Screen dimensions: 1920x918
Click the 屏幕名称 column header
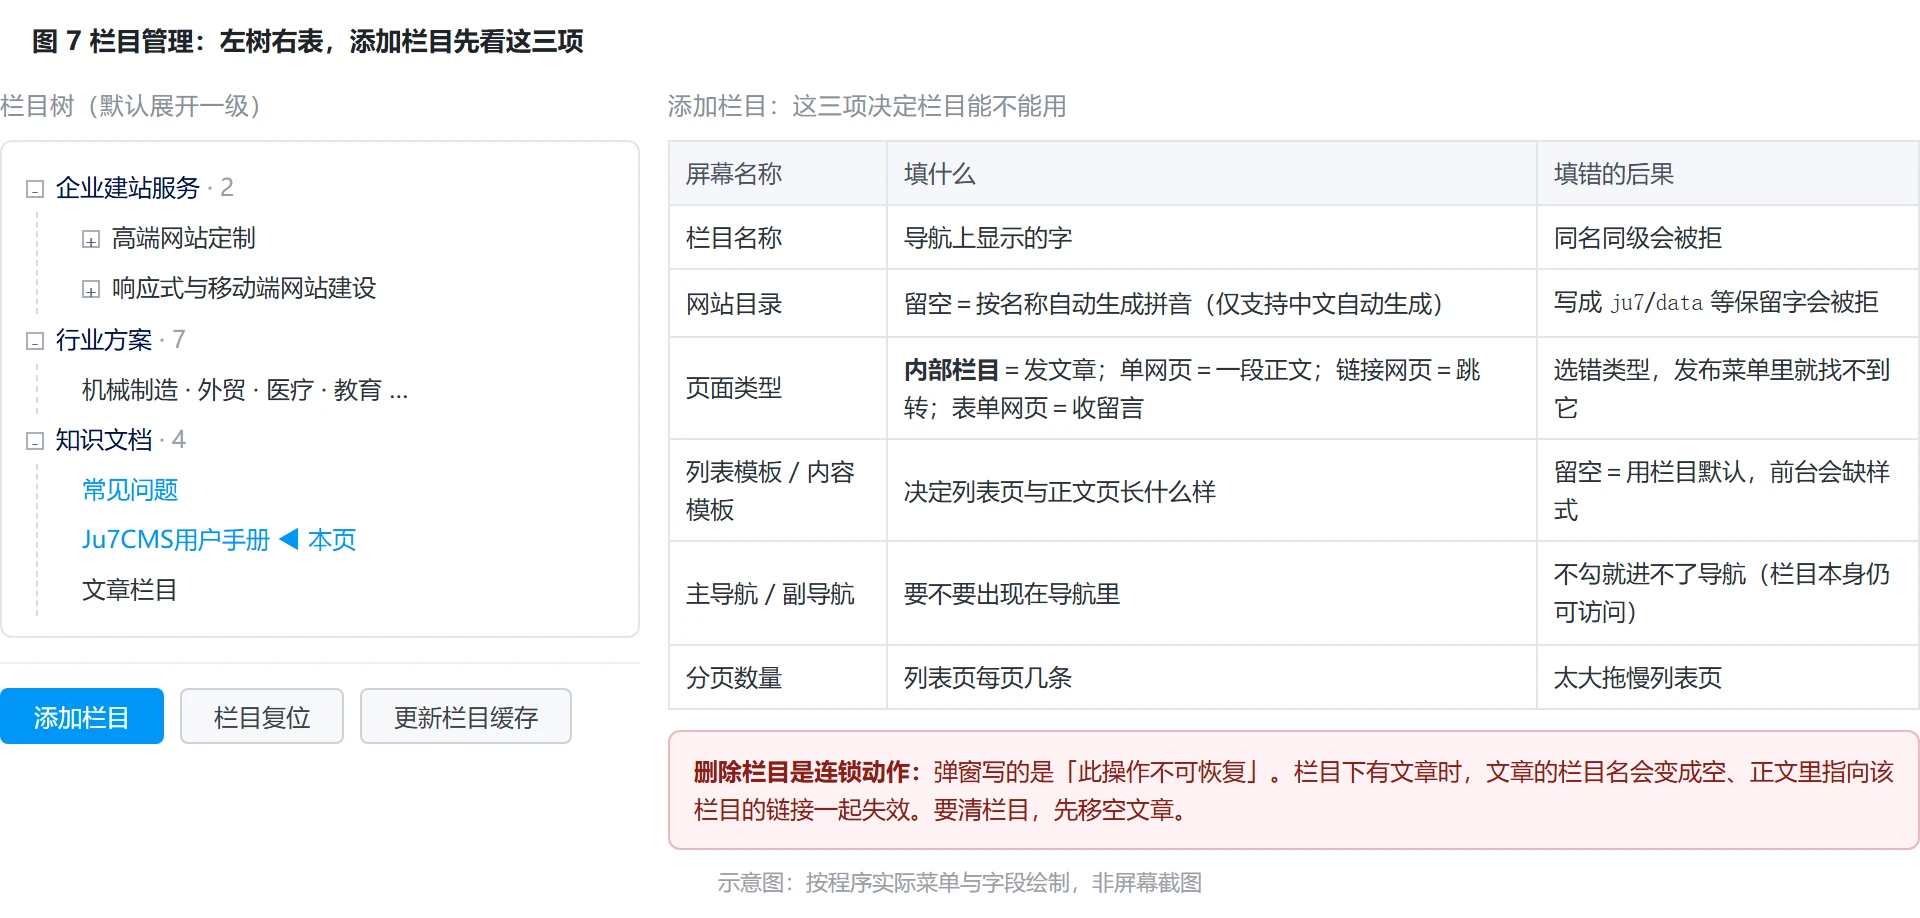click(x=778, y=174)
